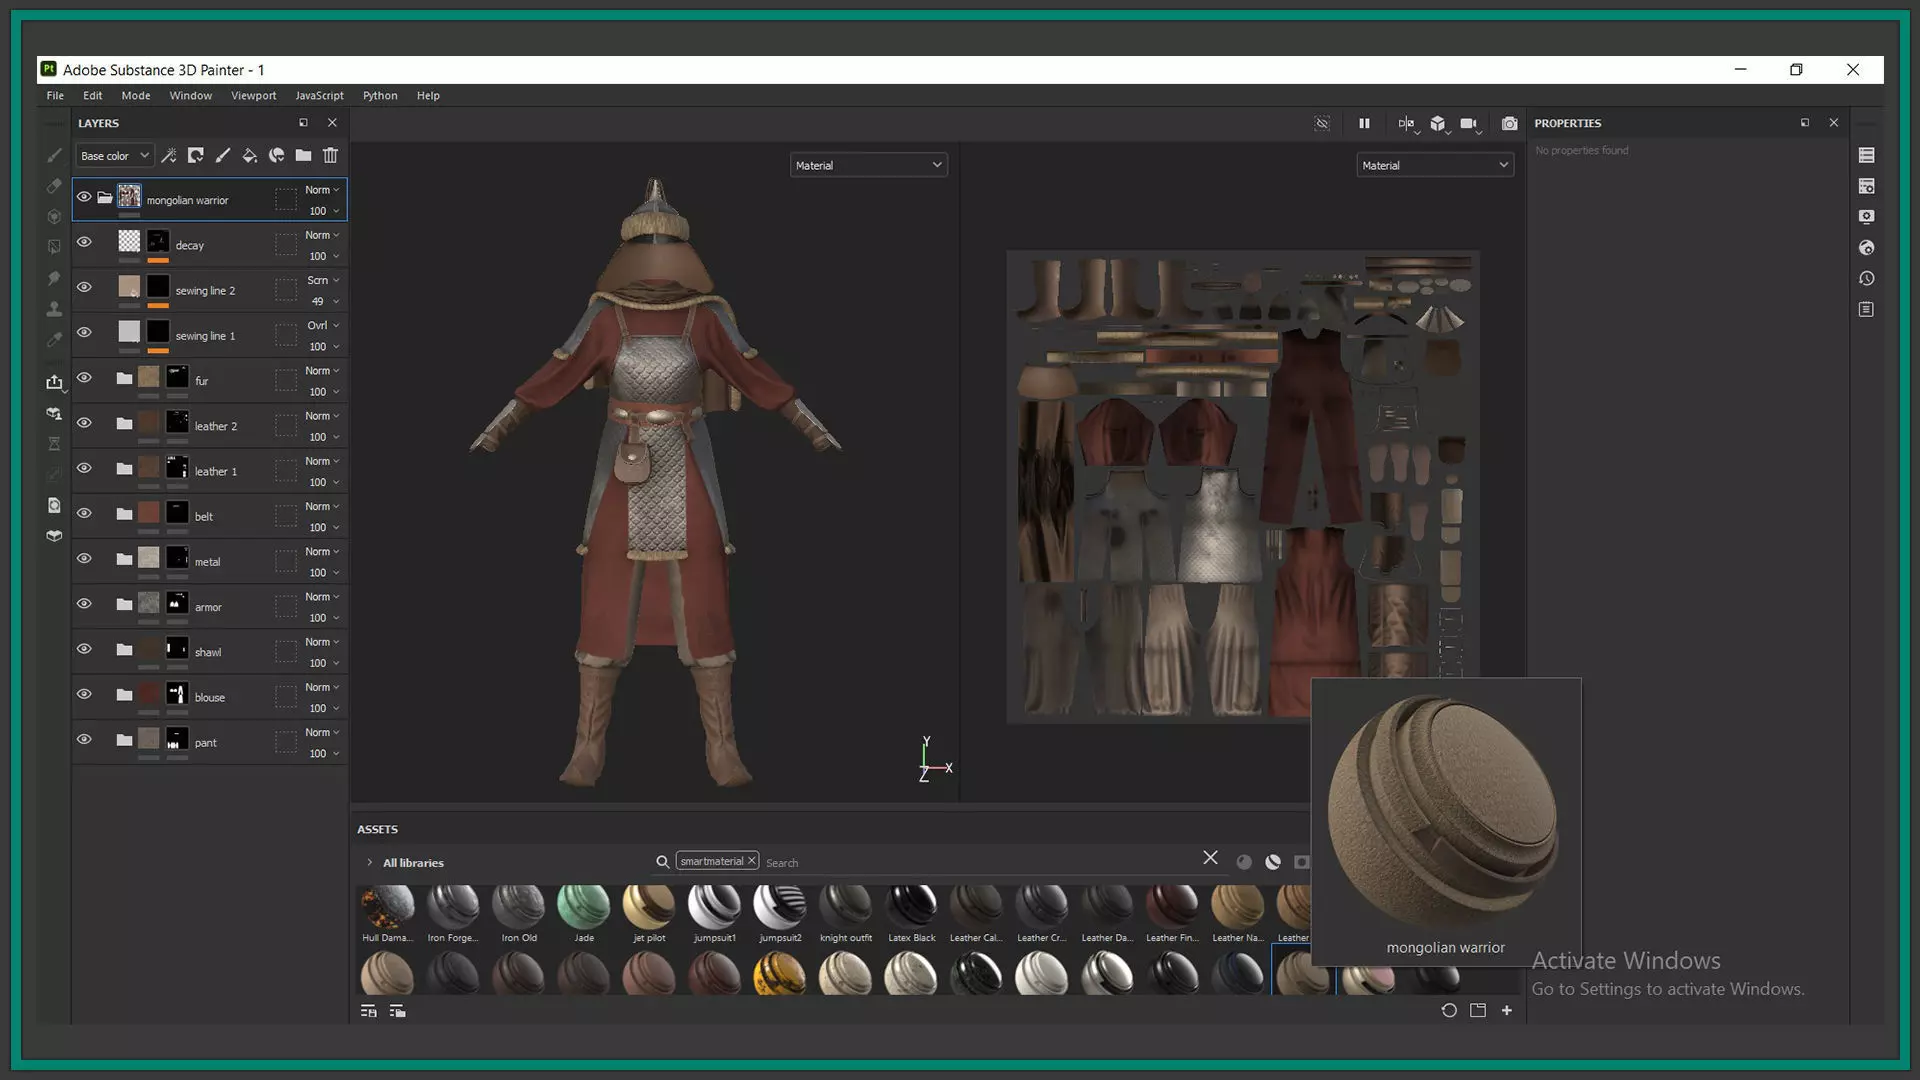Toggle visibility of sewing line 2 layer

(x=84, y=287)
